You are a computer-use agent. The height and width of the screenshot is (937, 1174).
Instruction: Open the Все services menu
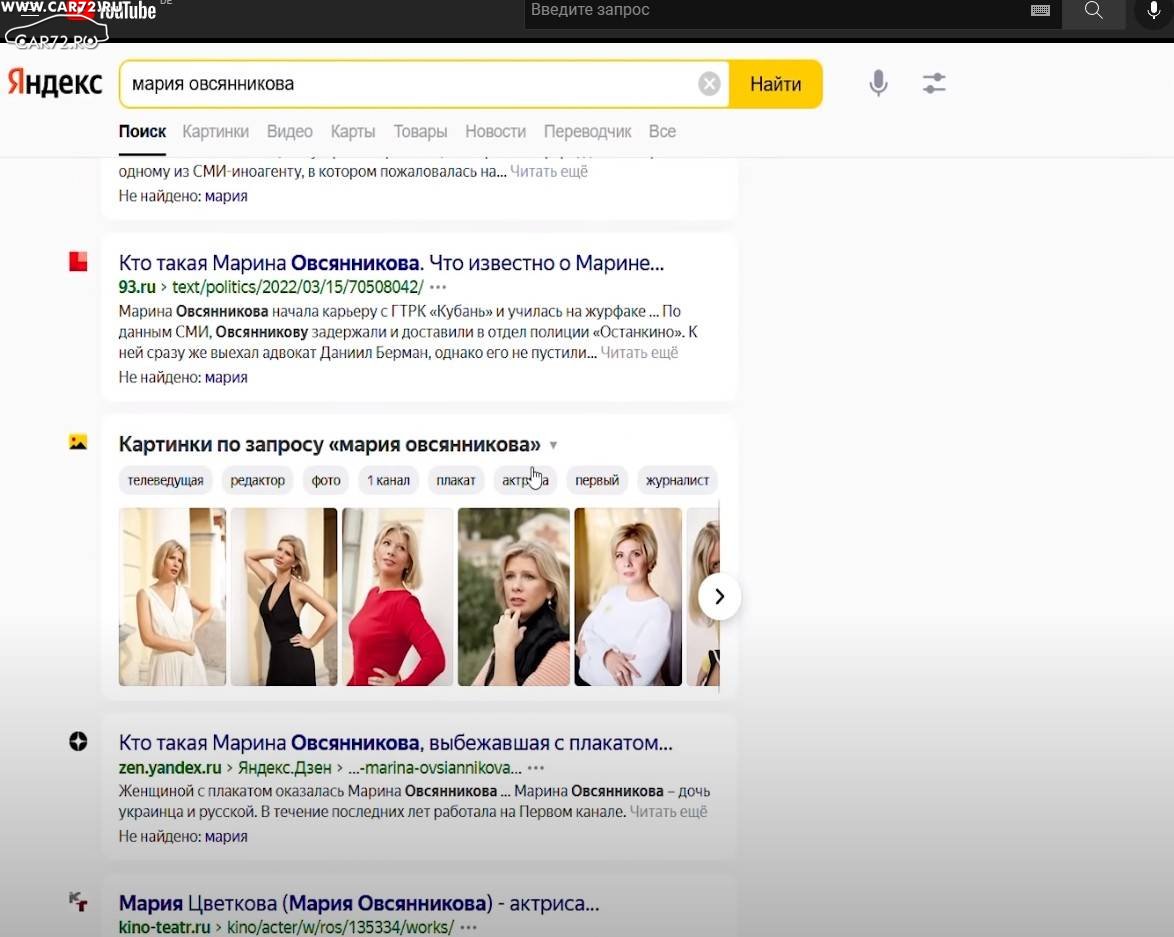pos(662,131)
